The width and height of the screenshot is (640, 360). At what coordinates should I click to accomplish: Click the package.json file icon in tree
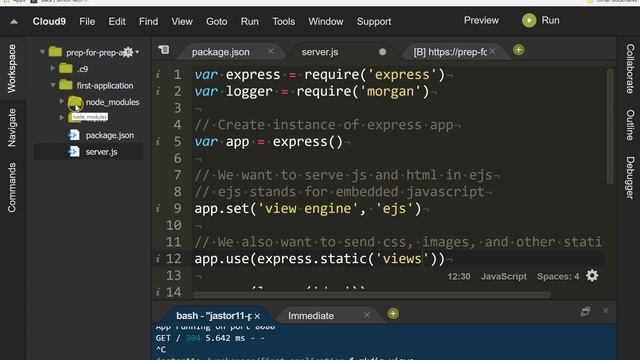pos(74,135)
